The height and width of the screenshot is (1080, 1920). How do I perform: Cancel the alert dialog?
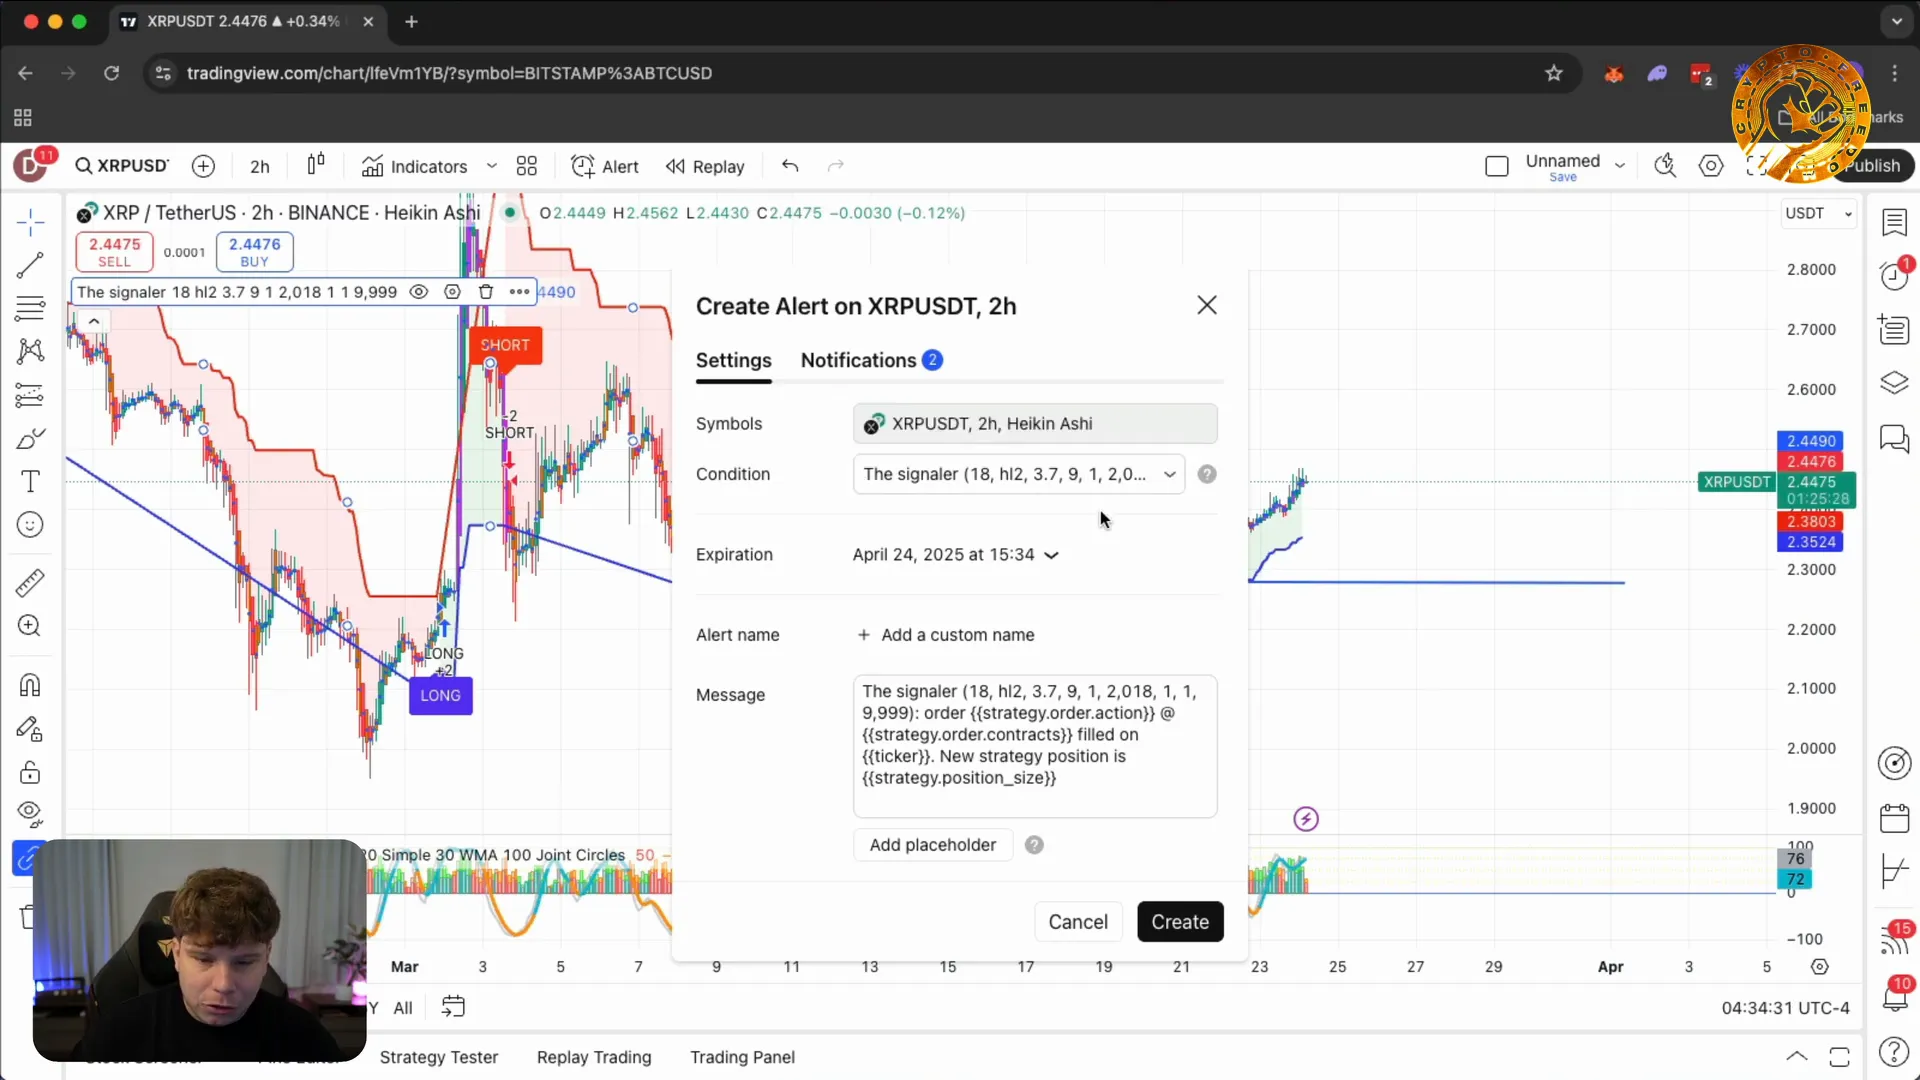tap(1077, 922)
